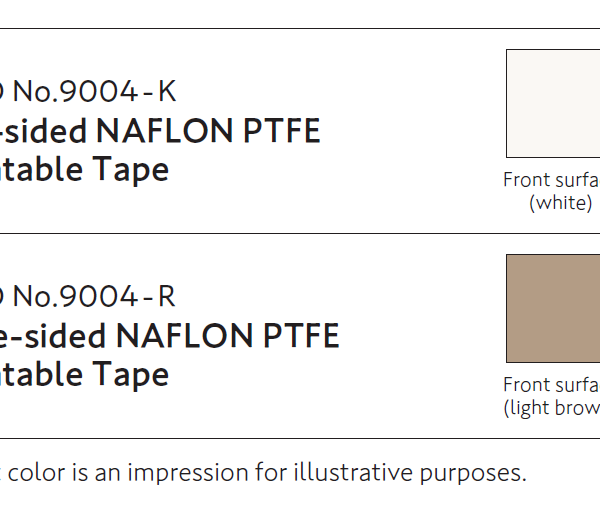This screenshot has width=600, height=509.
Task: Click the Tape heading line under No.9004-R
Action: pos(85,374)
